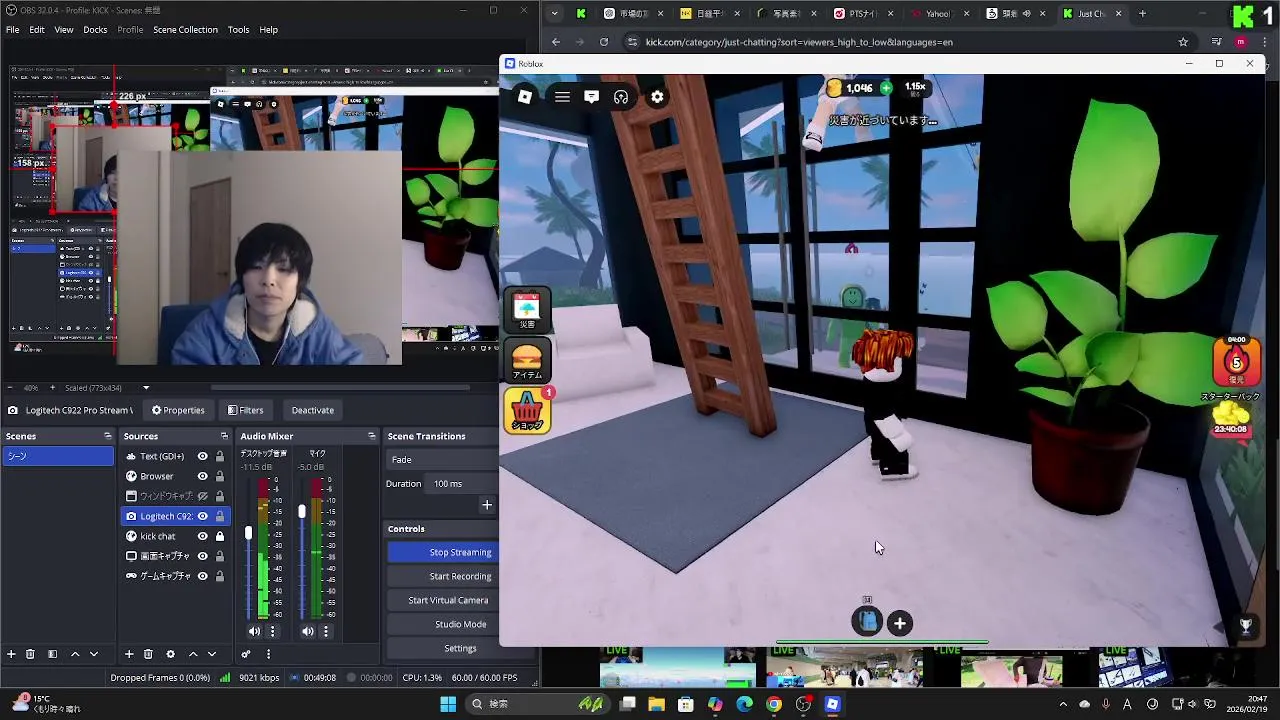This screenshot has height=720, width=1280.
Task: Open the 災害 disaster button
Action: (527, 309)
